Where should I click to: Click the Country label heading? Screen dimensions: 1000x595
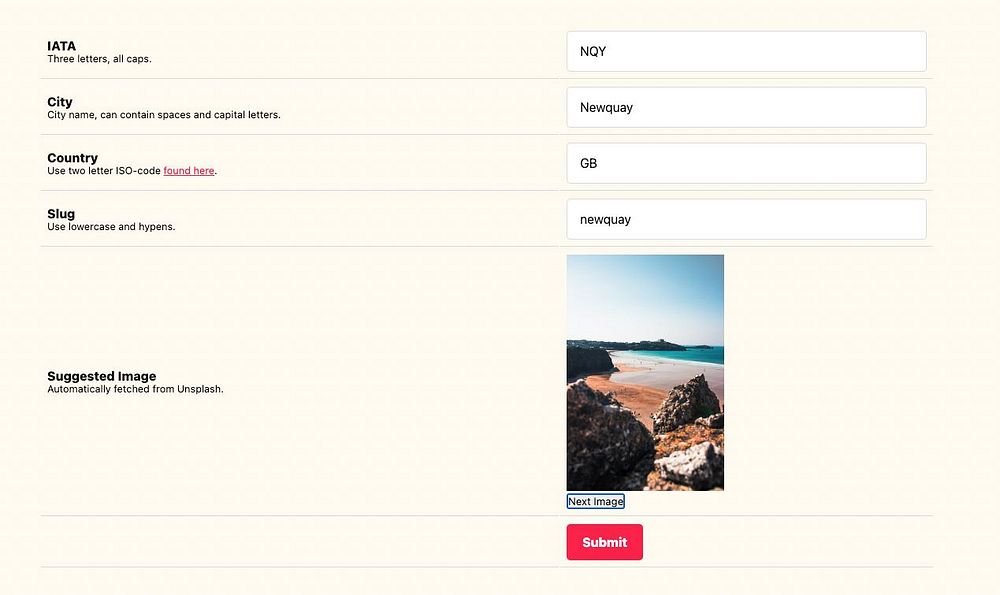pos(73,158)
